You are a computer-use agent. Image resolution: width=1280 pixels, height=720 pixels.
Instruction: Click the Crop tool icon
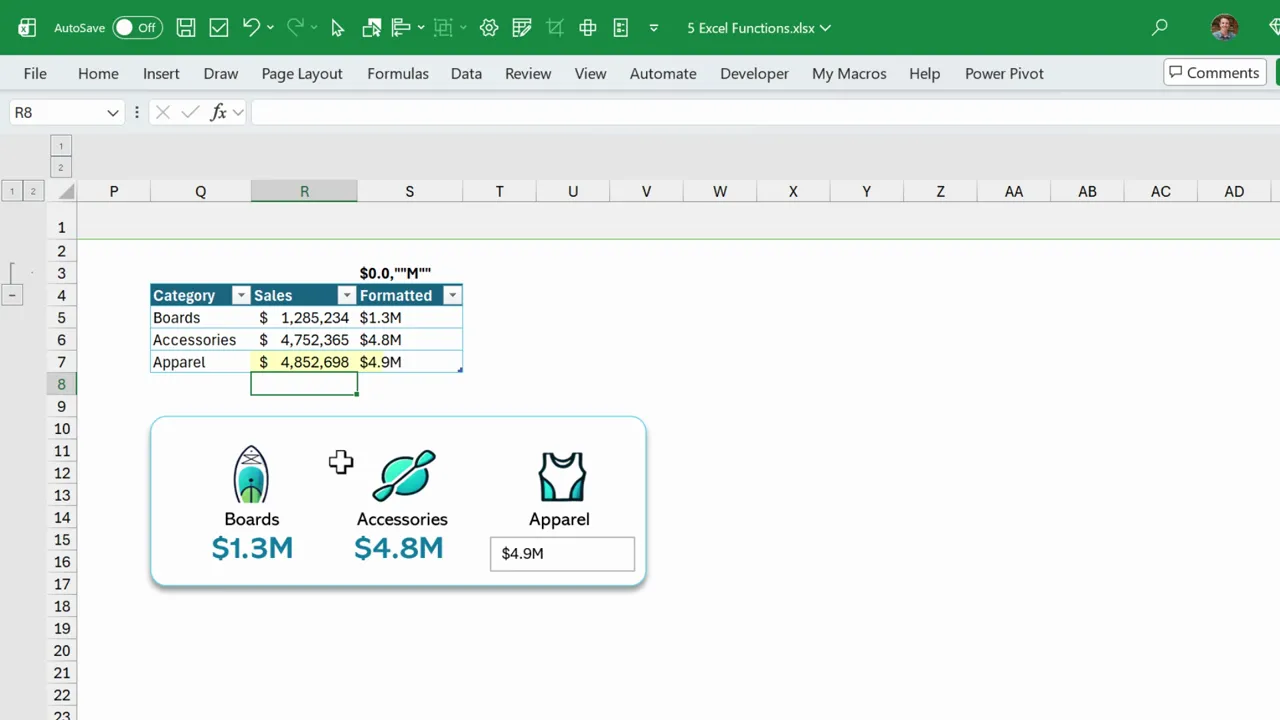pyautogui.click(x=555, y=27)
